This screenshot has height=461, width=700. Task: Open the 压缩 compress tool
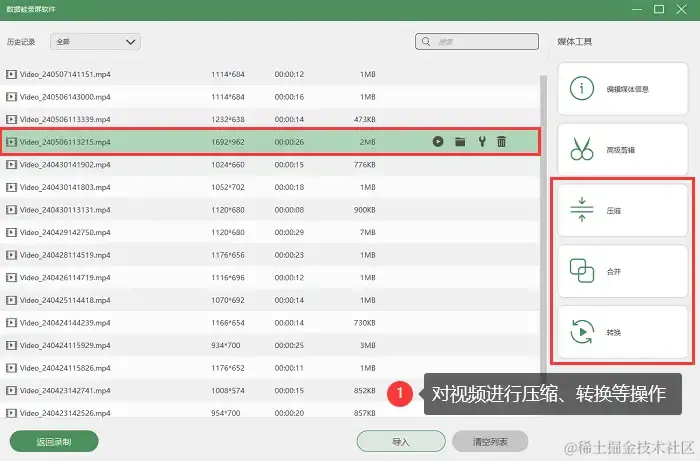(623, 210)
